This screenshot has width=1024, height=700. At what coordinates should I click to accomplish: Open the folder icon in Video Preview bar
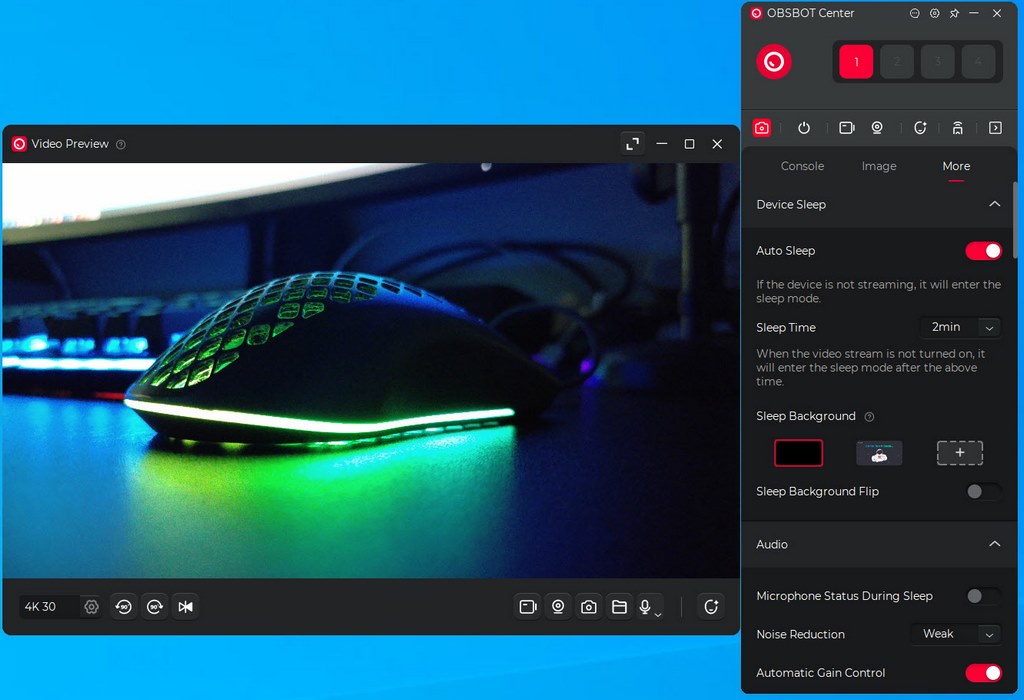[x=619, y=607]
